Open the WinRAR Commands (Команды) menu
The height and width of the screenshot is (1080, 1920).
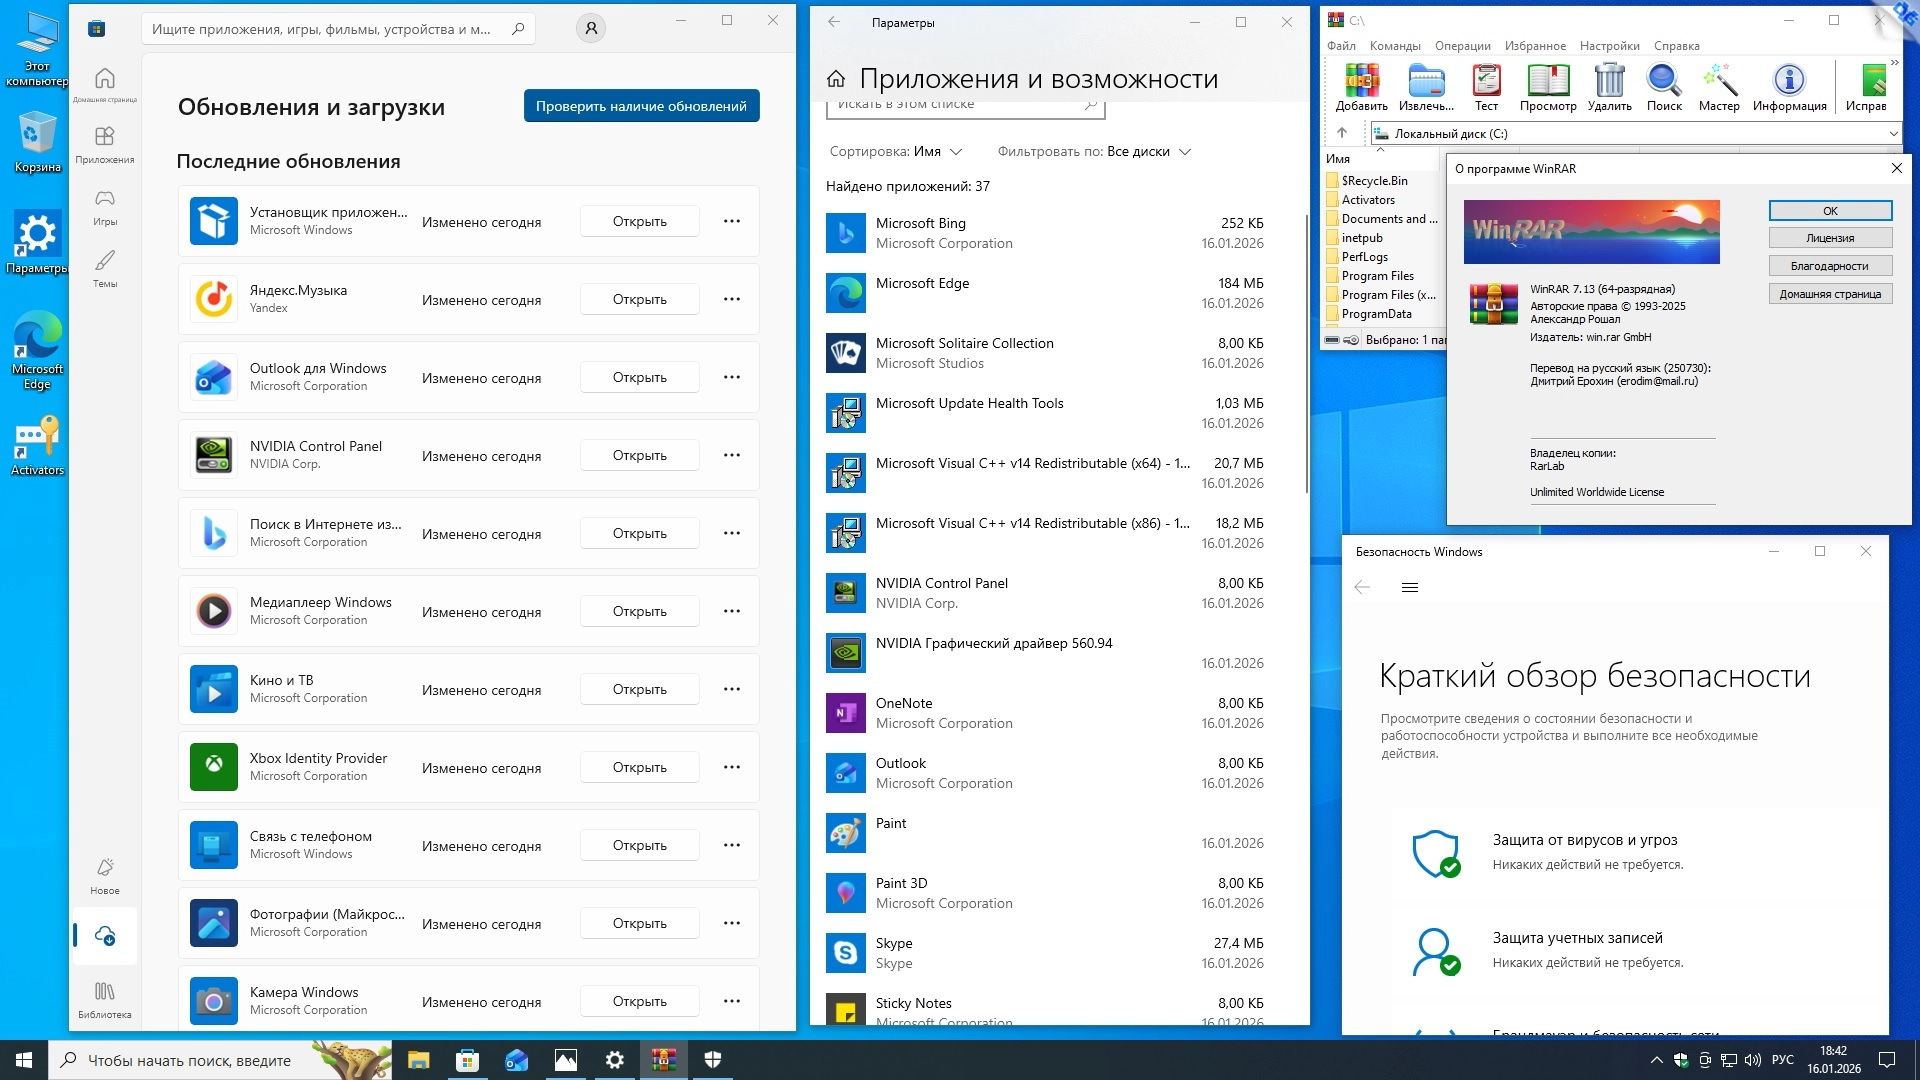pos(1394,46)
